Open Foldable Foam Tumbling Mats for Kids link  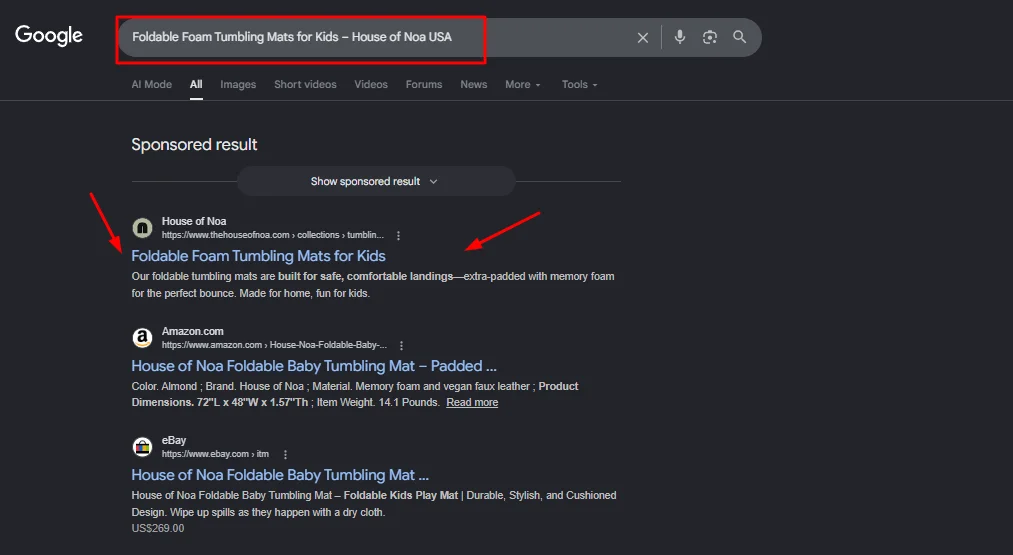tap(258, 256)
